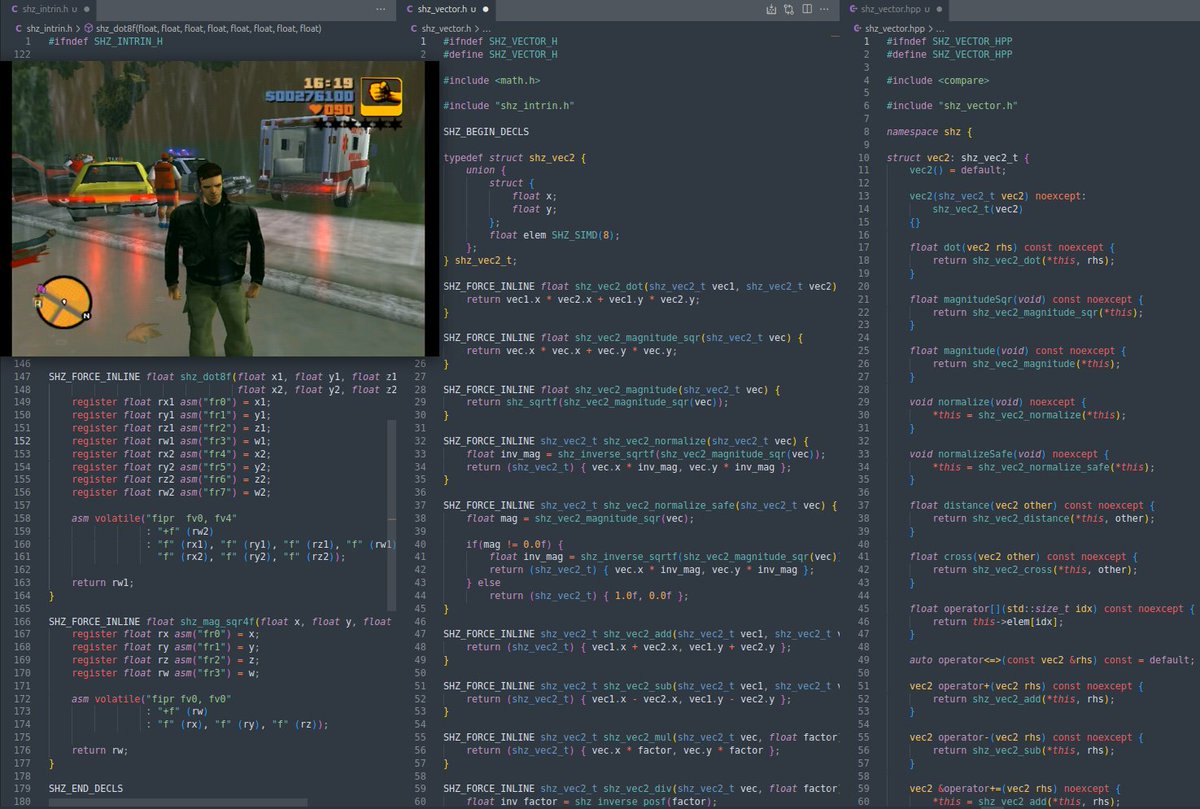The height and width of the screenshot is (809, 1200).
Task: Click shz_intrin.h in the breadcrumb bar
Action: pos(49,28)
